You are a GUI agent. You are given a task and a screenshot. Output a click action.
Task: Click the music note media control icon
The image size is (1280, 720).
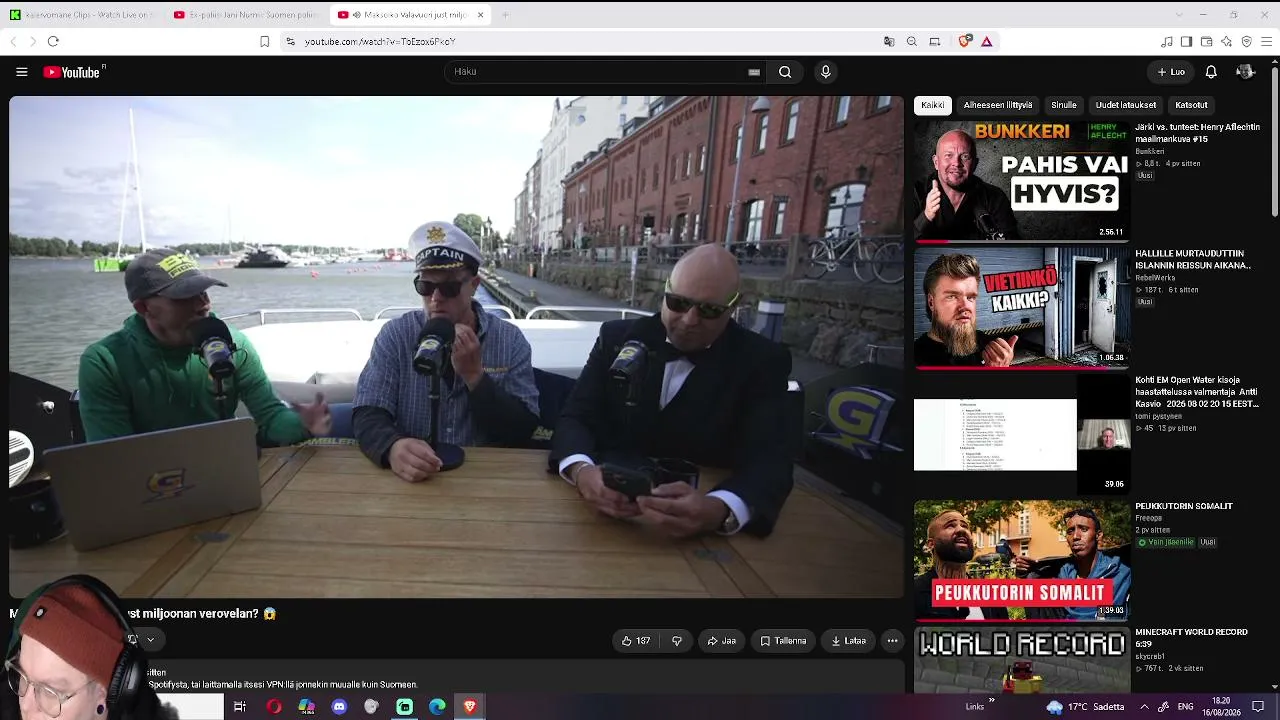click(1166, 41)
